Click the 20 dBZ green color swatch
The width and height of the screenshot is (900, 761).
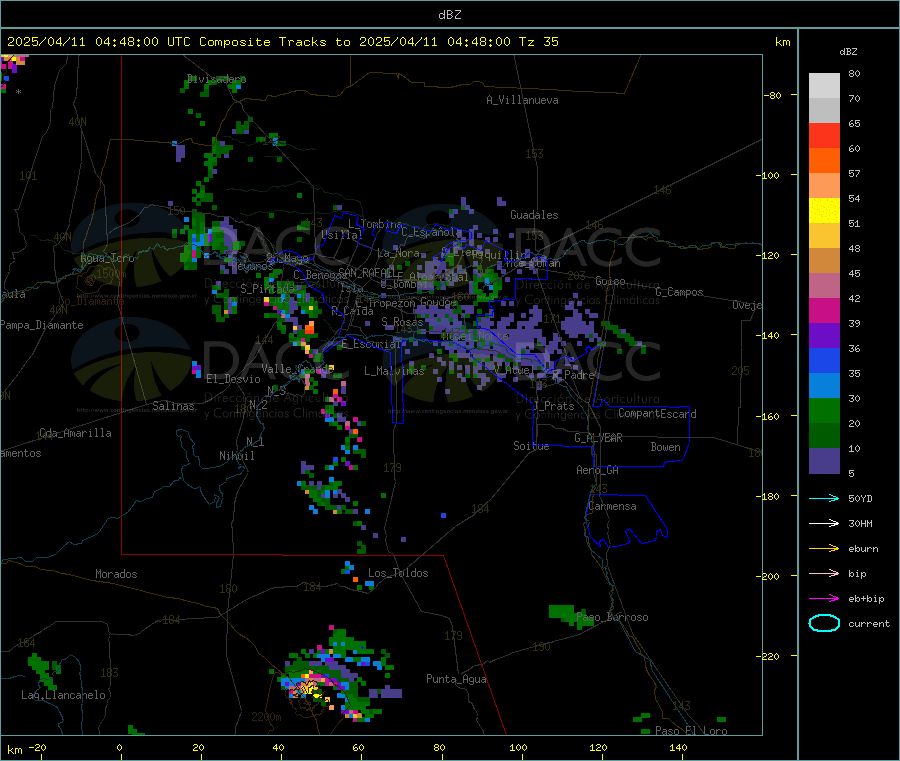tap(824, 436)
